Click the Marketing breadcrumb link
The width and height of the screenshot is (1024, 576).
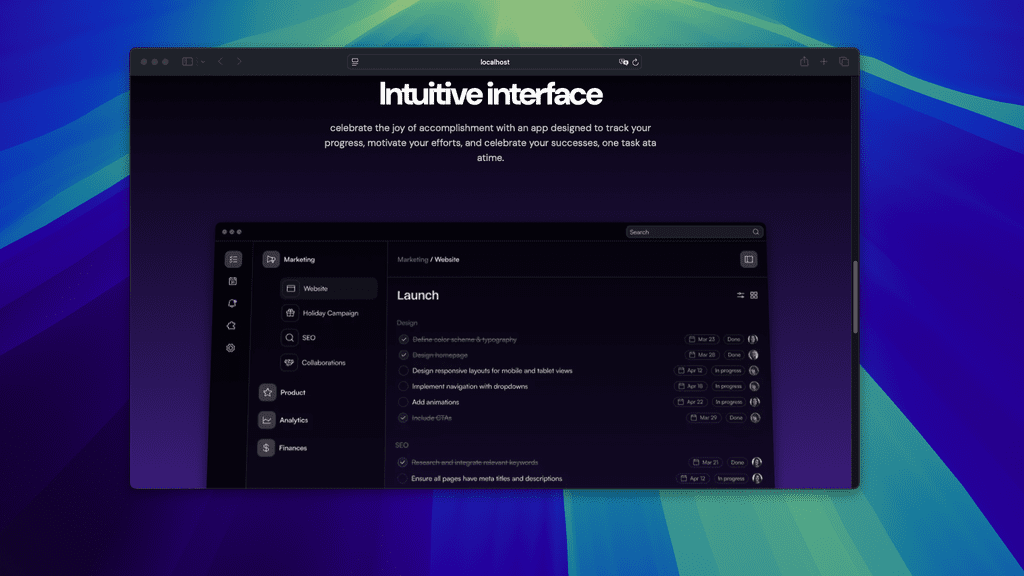pos(412,259)
